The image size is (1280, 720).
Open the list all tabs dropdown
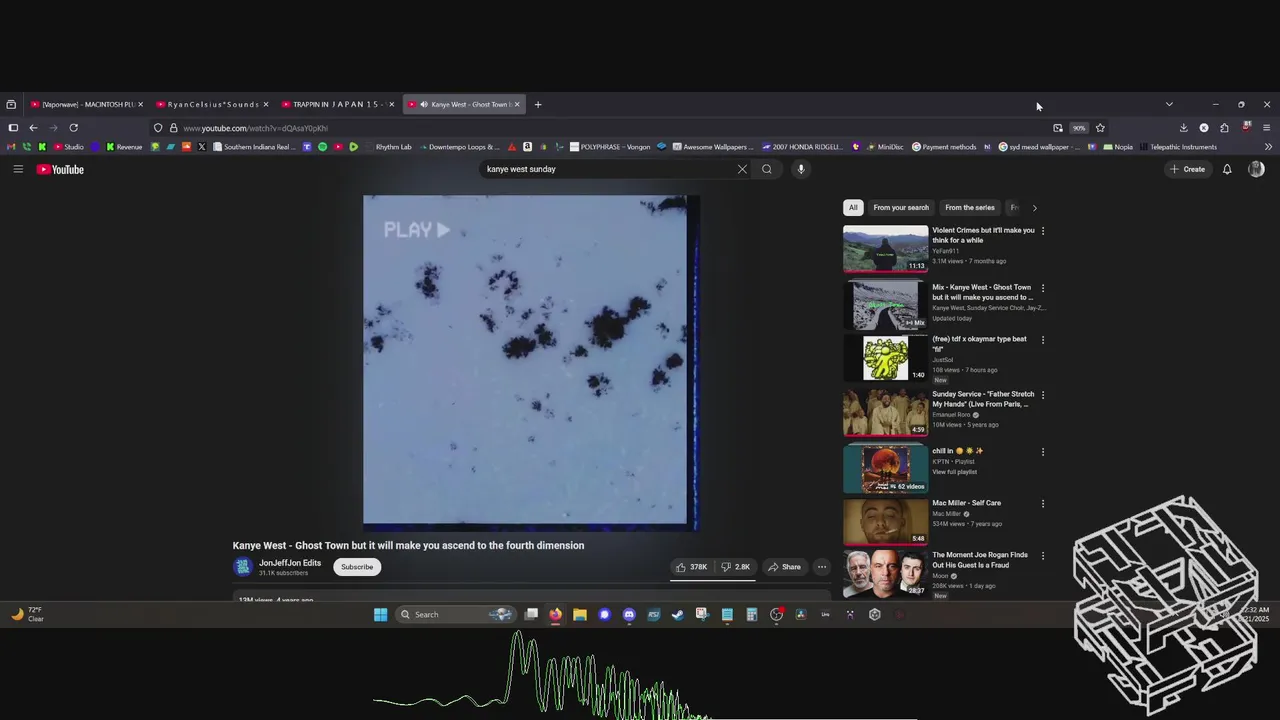[1169, 104]
